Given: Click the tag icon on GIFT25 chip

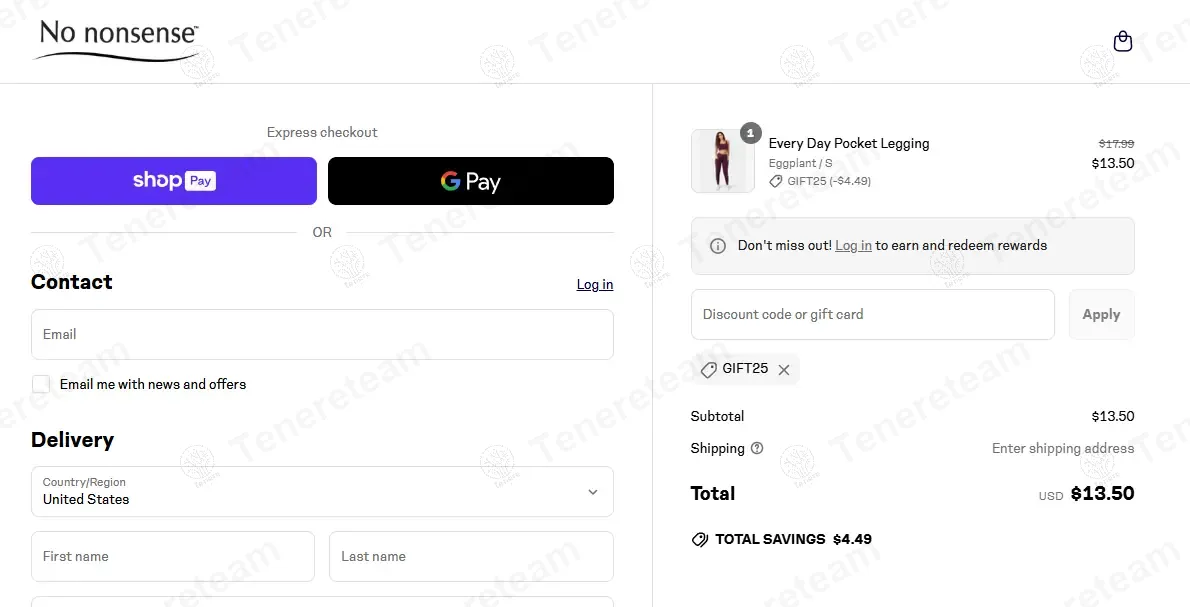Looking at the screenshot, I should (x=709, y=369).
